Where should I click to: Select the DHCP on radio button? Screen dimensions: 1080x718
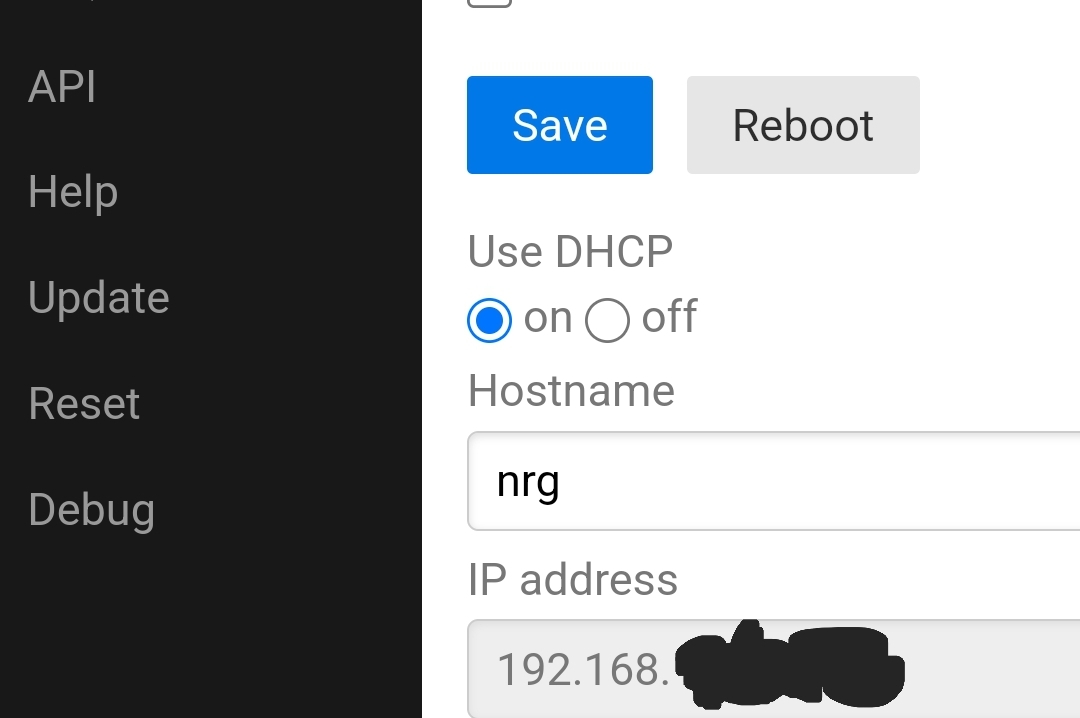click(489, 320)
